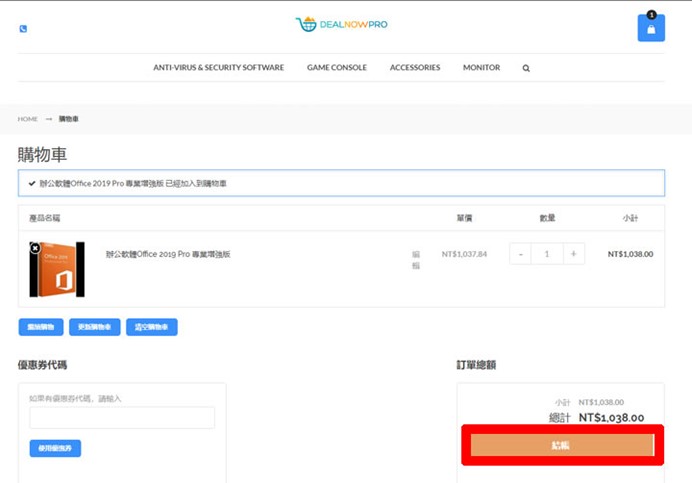This screenshot has width=692, height=483.
Task: Click the phone contact icon
Action: tap(23, 28)
